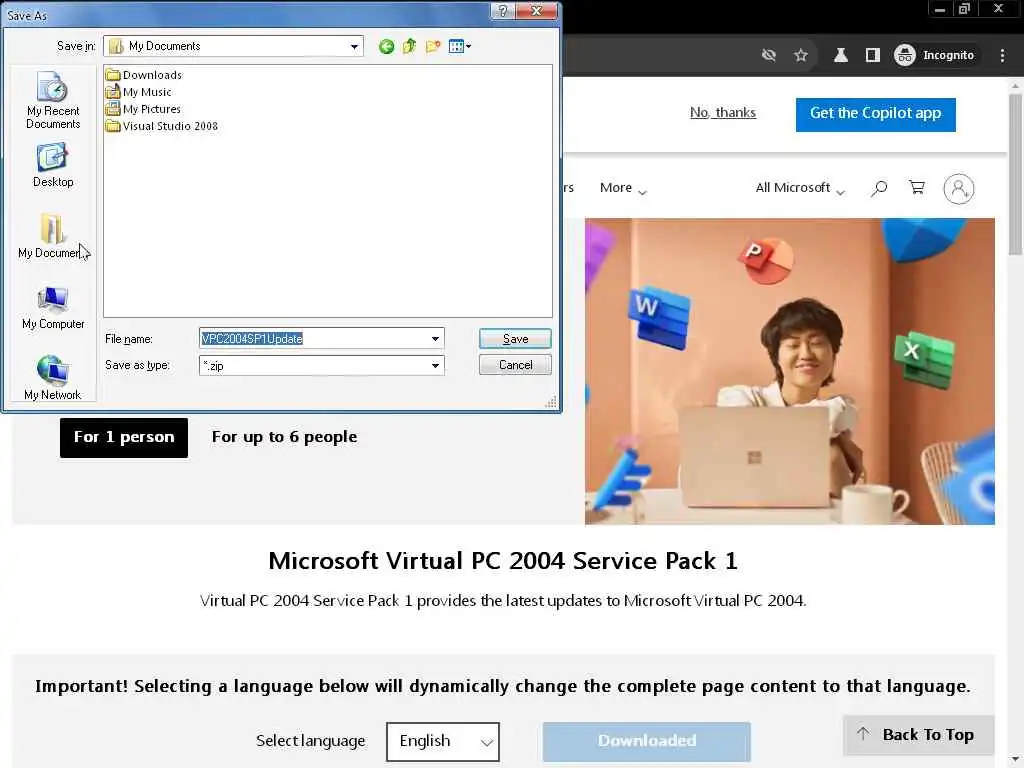Bookmark this page with the star icon
1024x768 pixels.
pyautogui.click(x=801, y=56)
